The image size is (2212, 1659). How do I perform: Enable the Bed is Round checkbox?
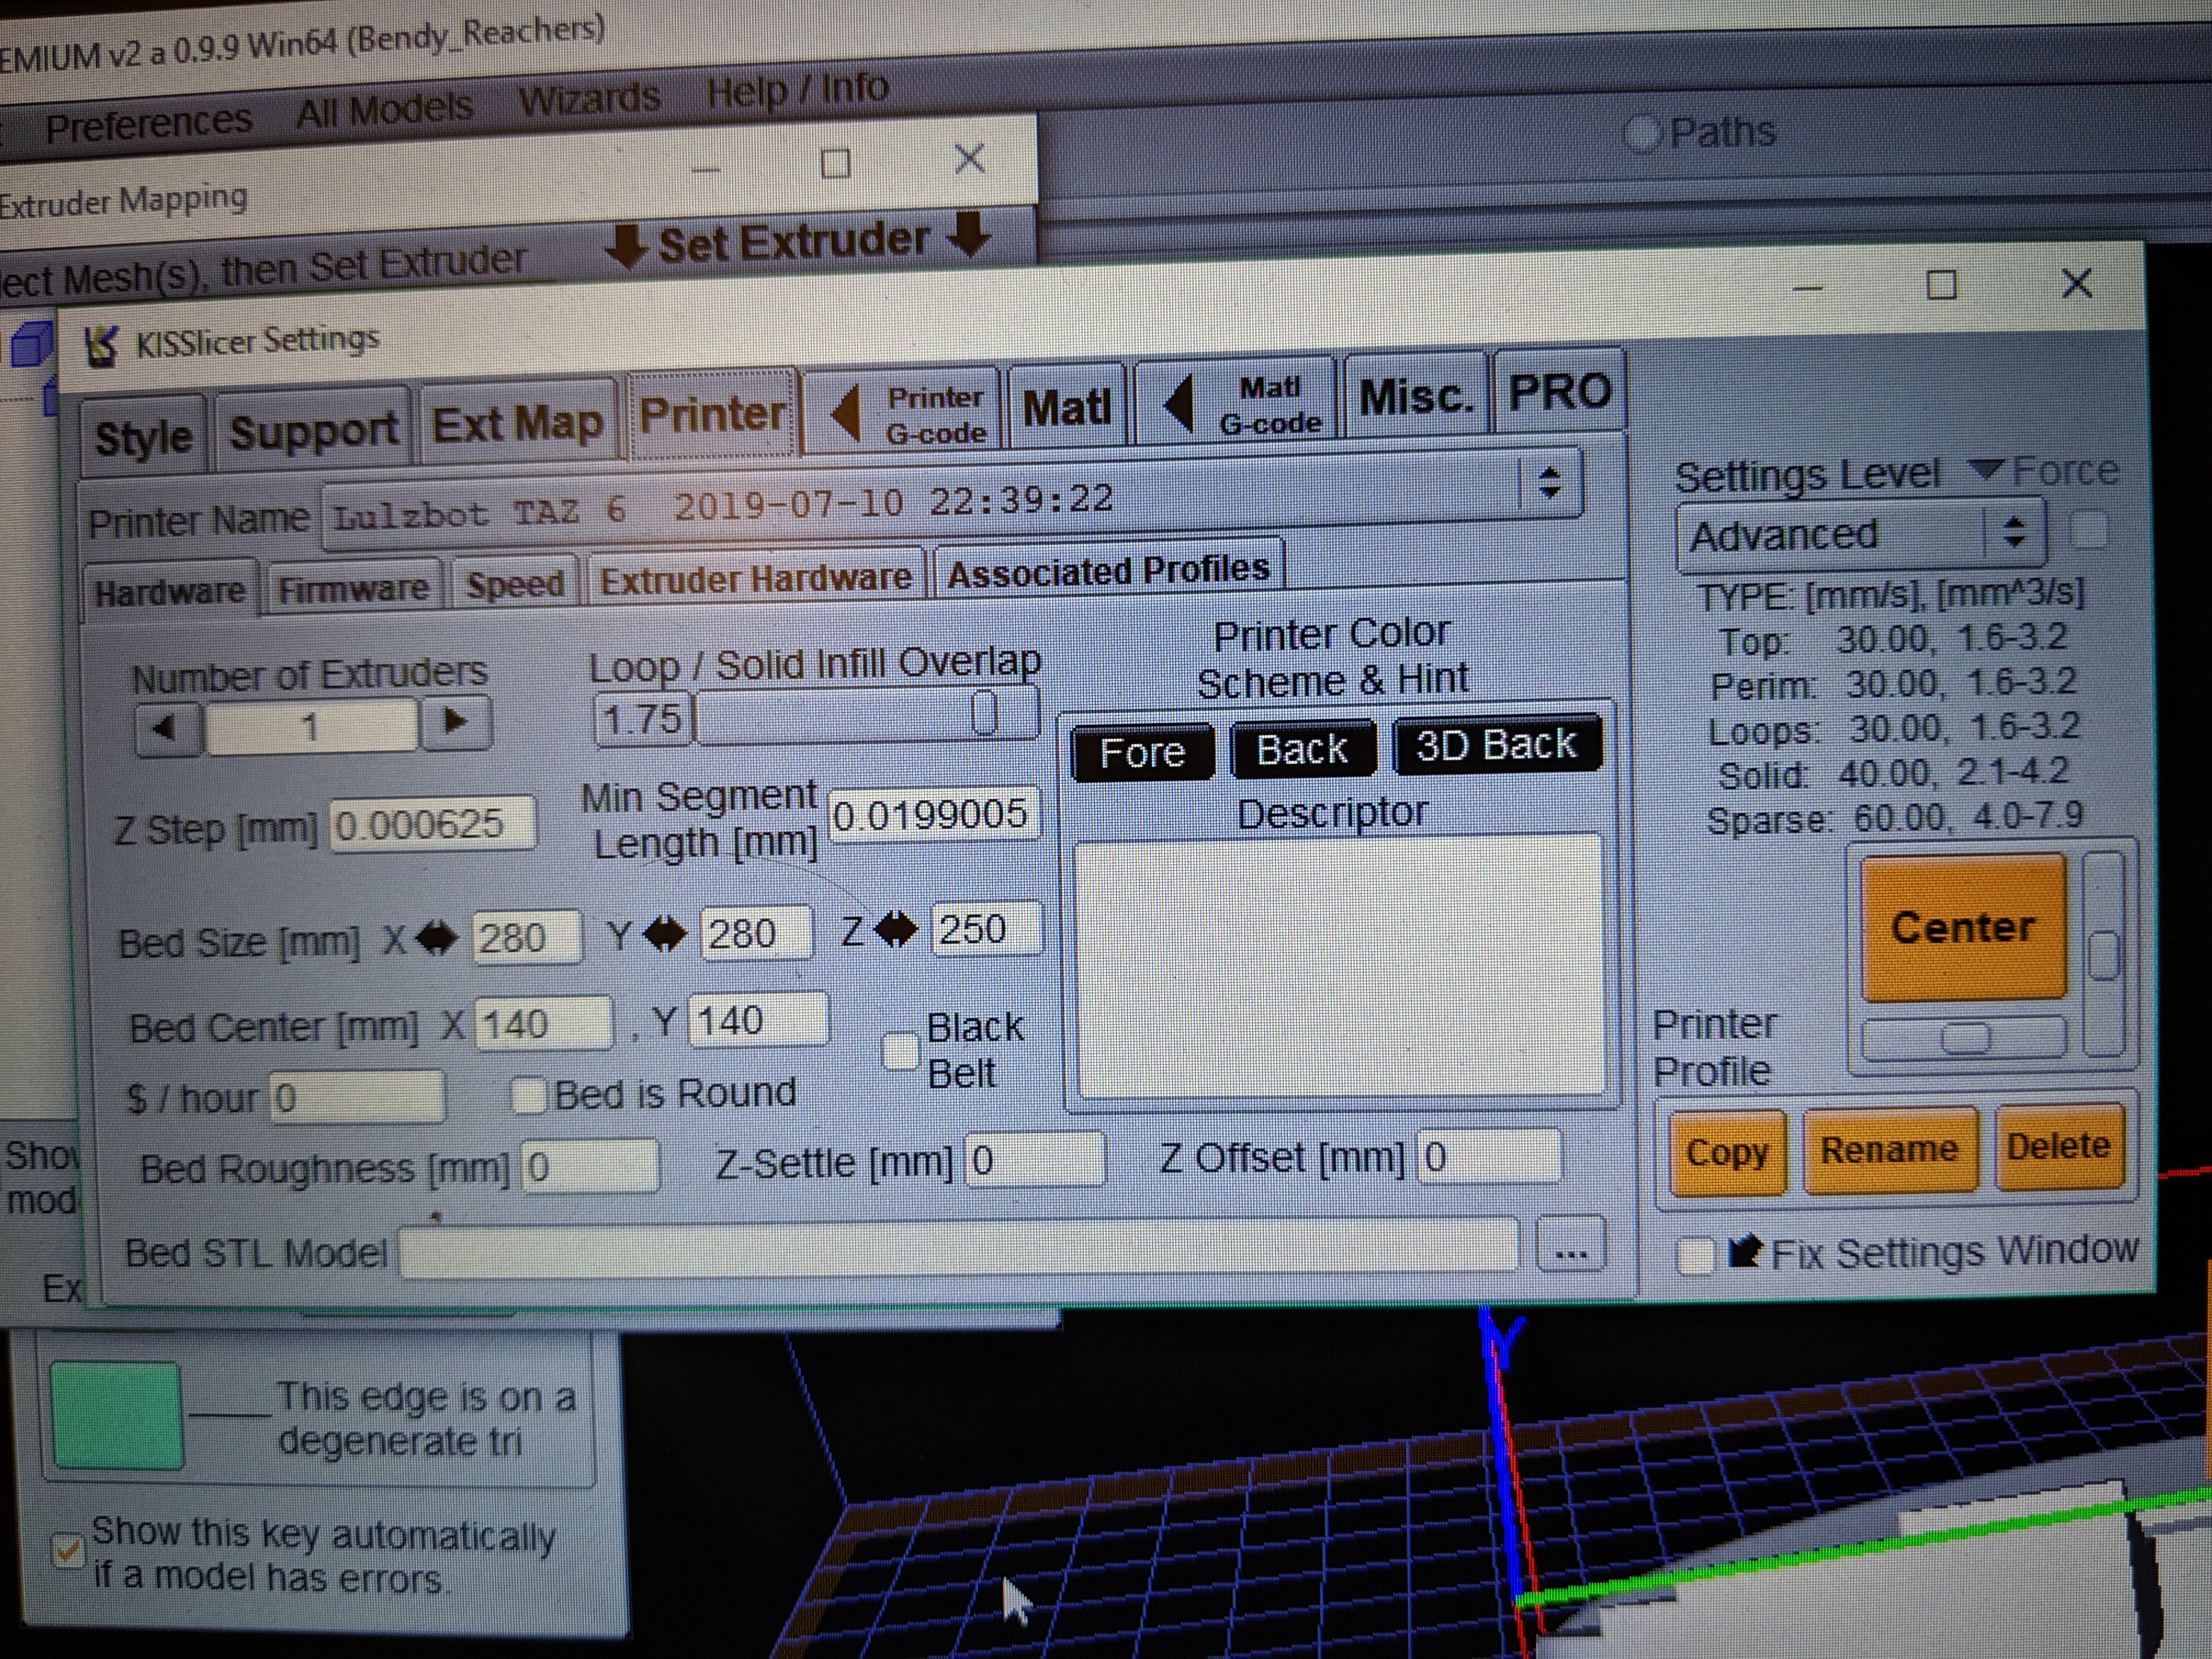(x=528, y=1095)
